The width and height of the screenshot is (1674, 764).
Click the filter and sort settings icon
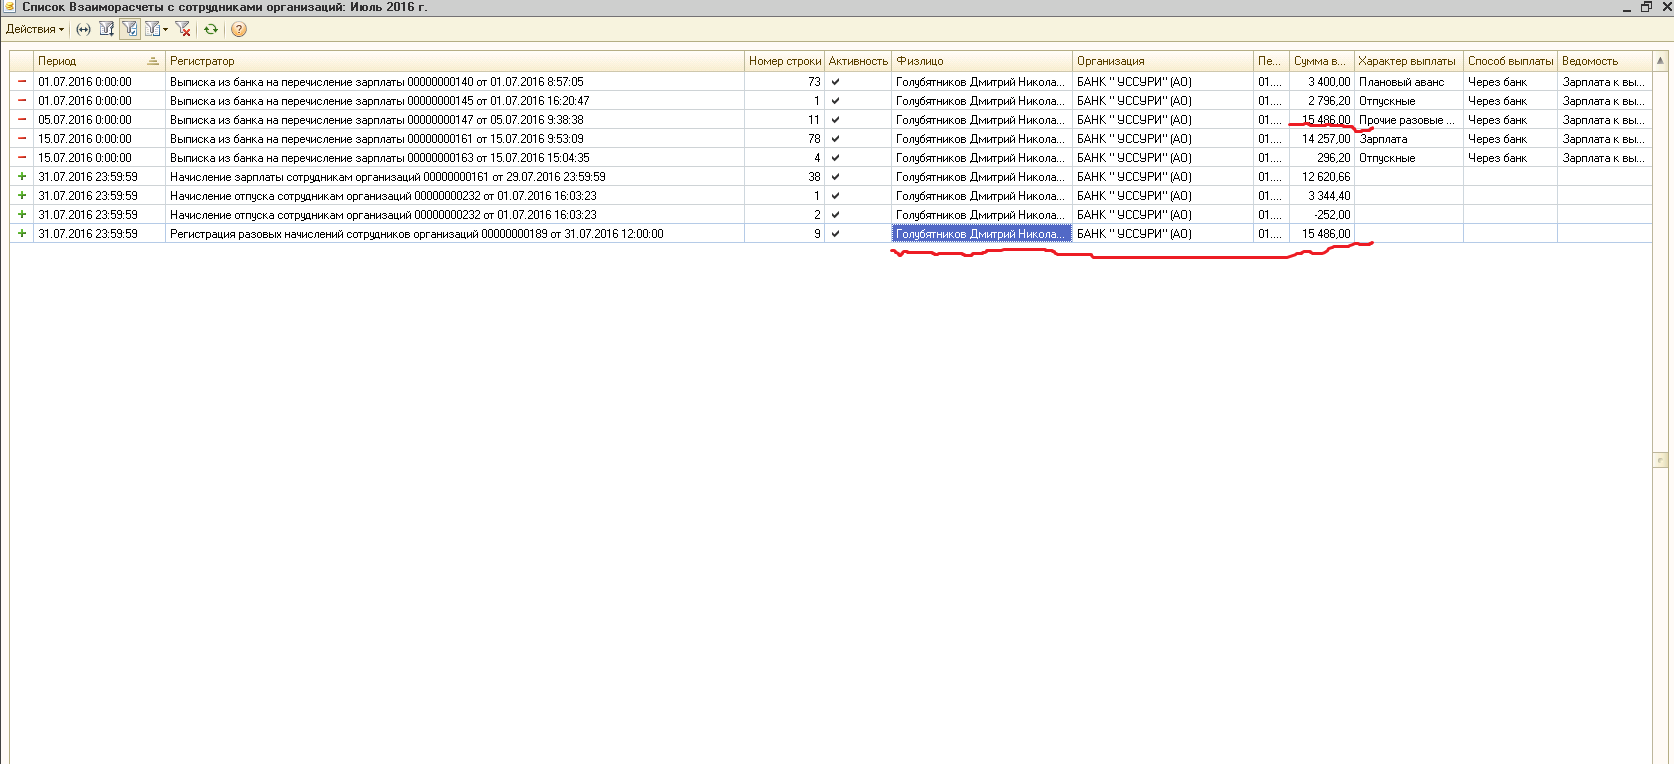(x=106, y=29)
